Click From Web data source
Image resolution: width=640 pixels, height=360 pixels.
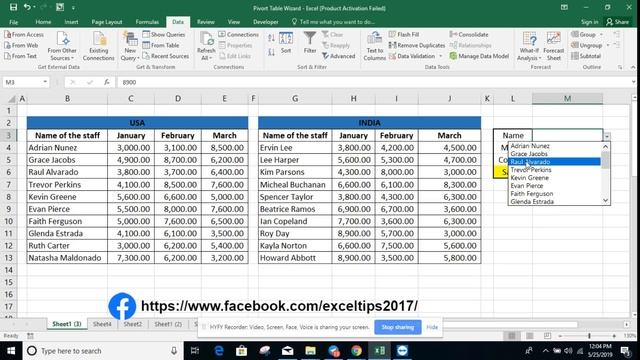point(21,45)
